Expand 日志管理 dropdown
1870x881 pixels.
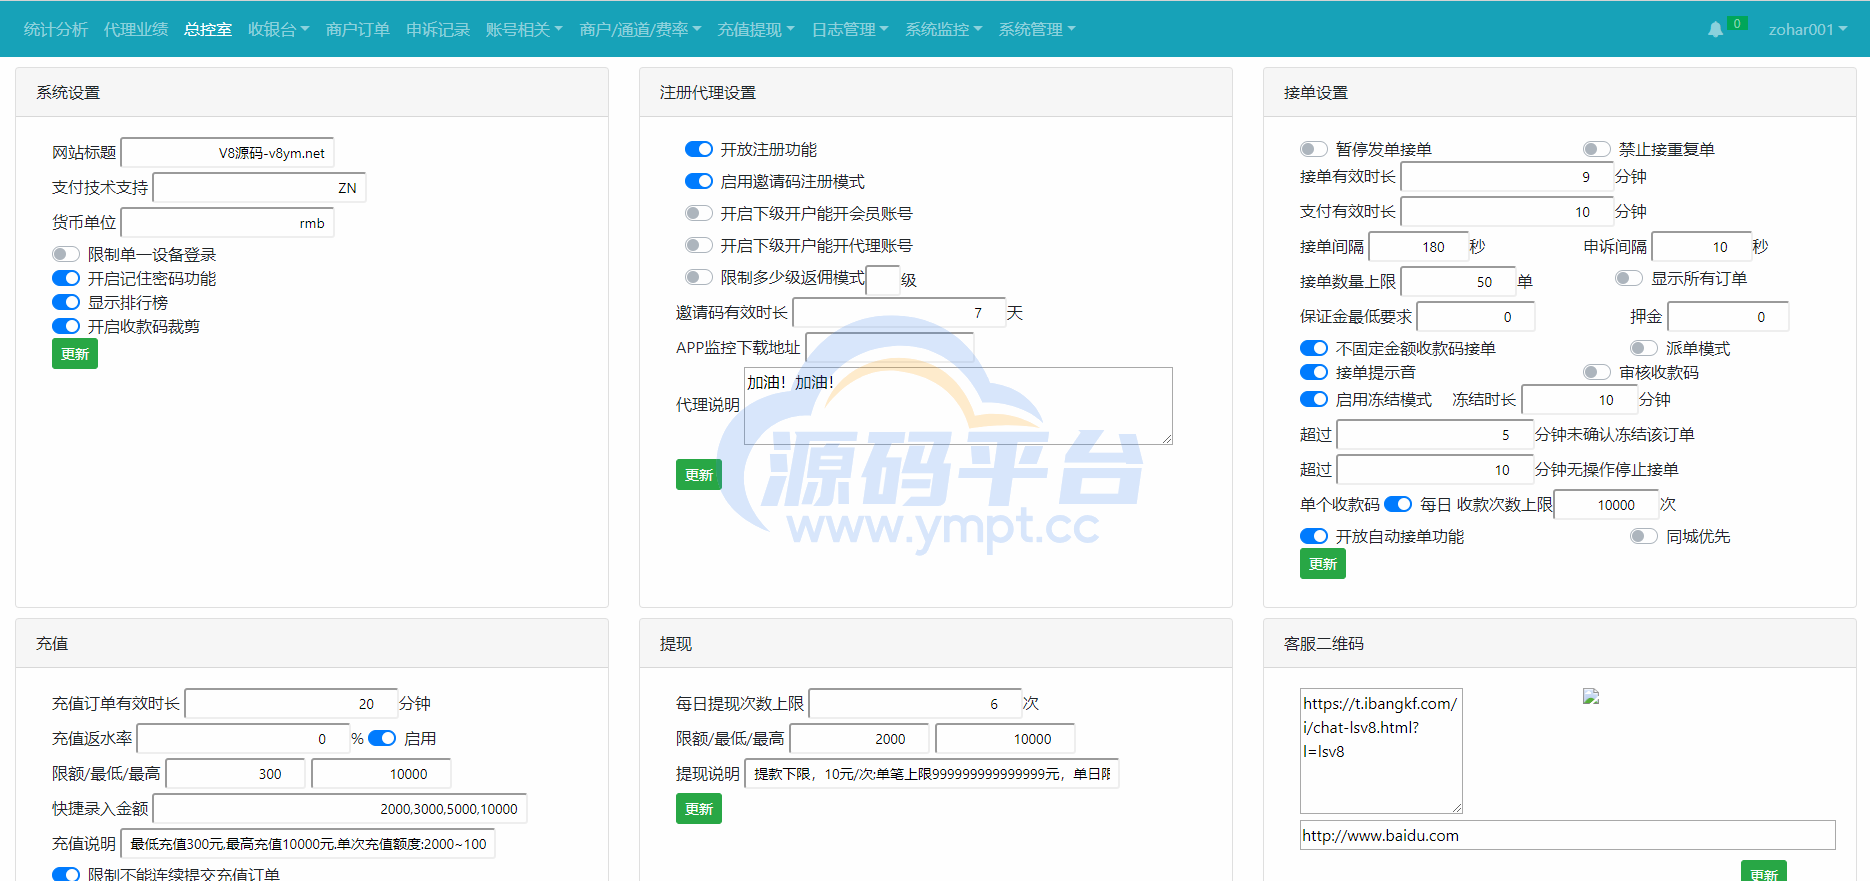click(x=850, y=29)
